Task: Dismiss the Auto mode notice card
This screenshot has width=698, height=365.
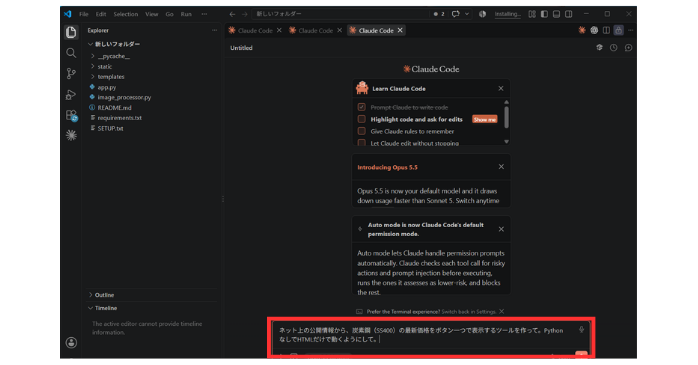Action: 501,229
